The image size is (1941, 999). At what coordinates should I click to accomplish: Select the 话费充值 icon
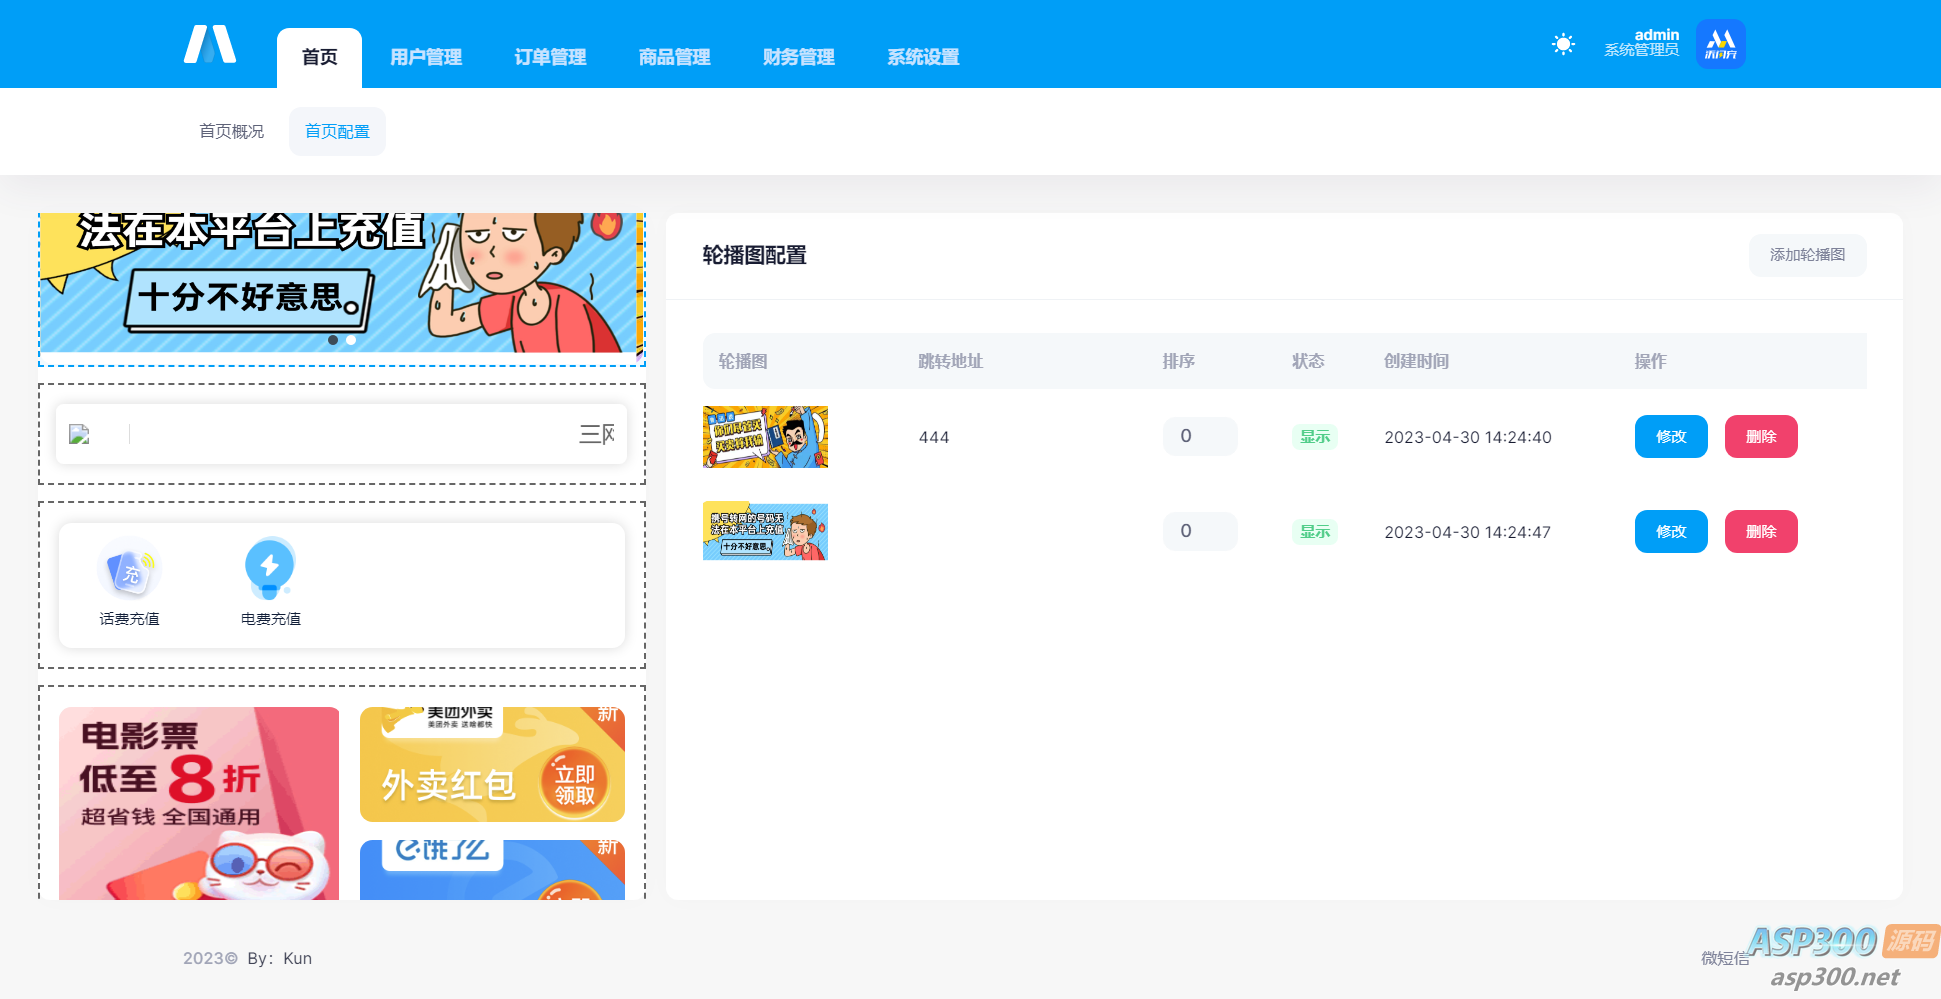[130, 568]
